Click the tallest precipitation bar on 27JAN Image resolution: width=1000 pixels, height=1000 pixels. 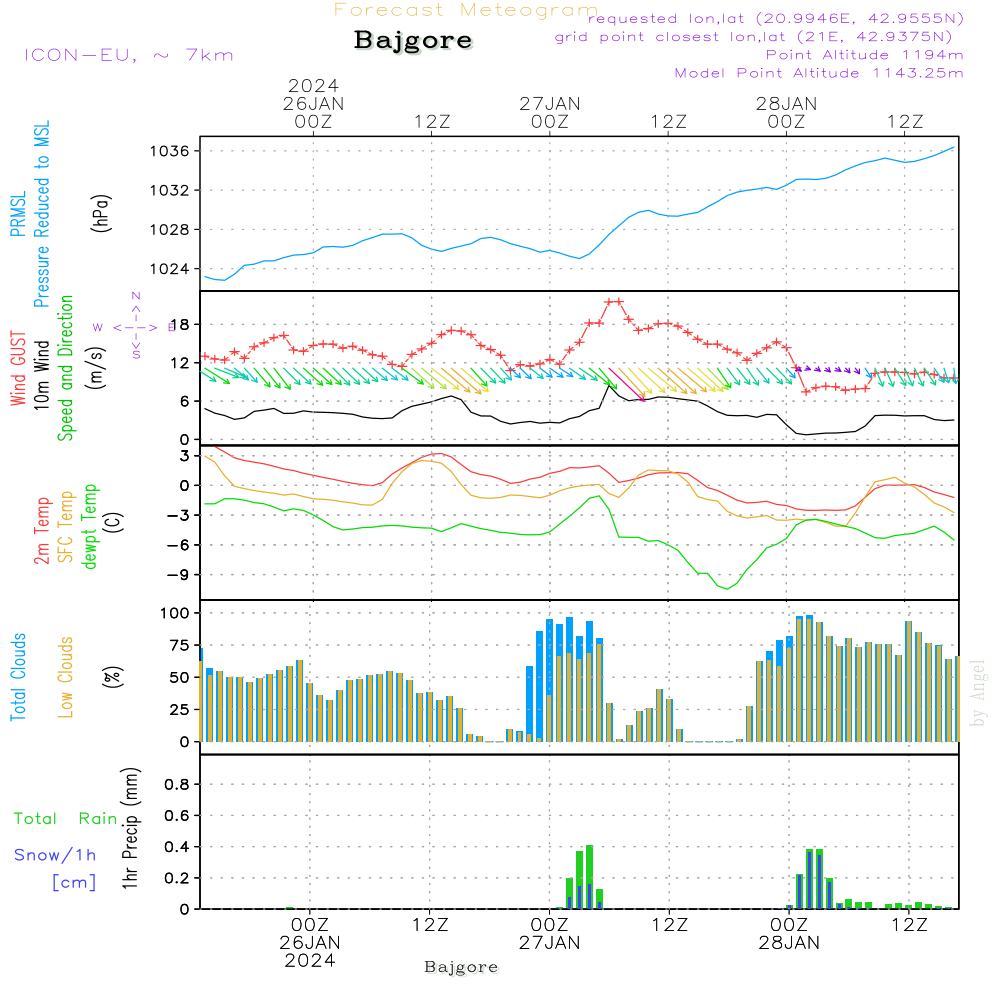click(589, 877)
